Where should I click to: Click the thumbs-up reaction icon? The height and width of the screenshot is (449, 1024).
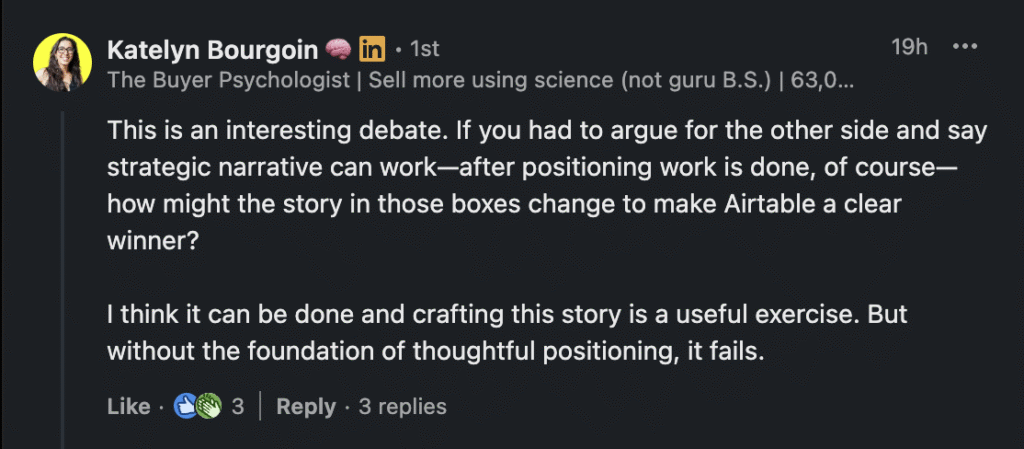click(186, 407)
